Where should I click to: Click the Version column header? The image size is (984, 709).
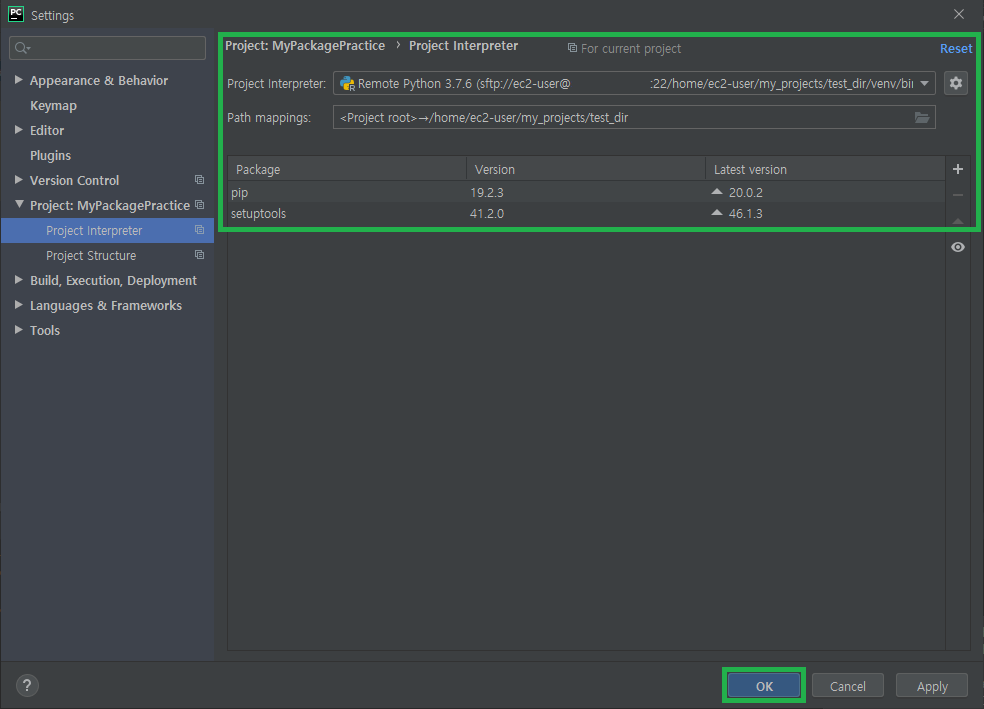pos(586,169)
